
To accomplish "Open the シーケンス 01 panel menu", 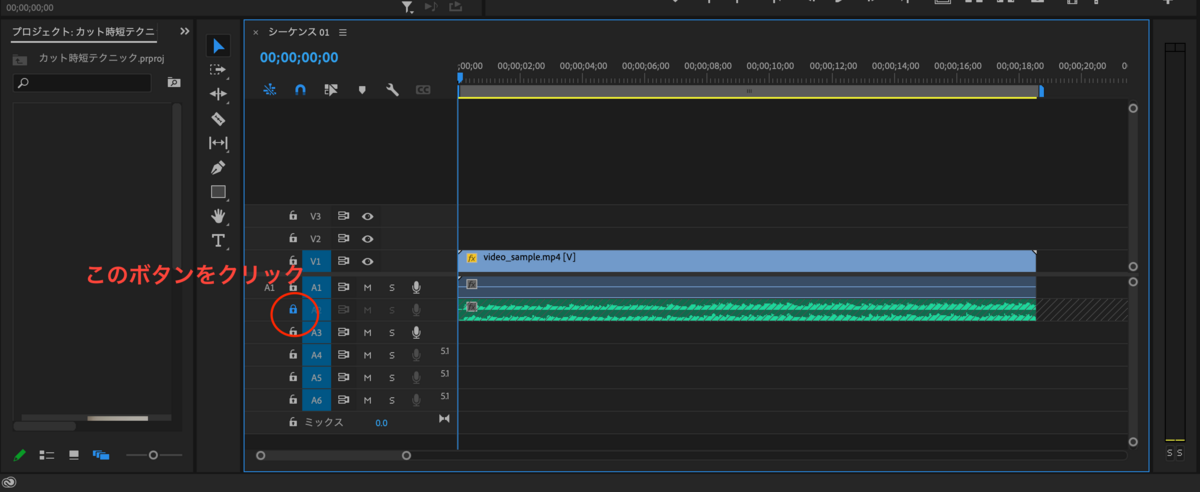I will click(x=343, y=33).
